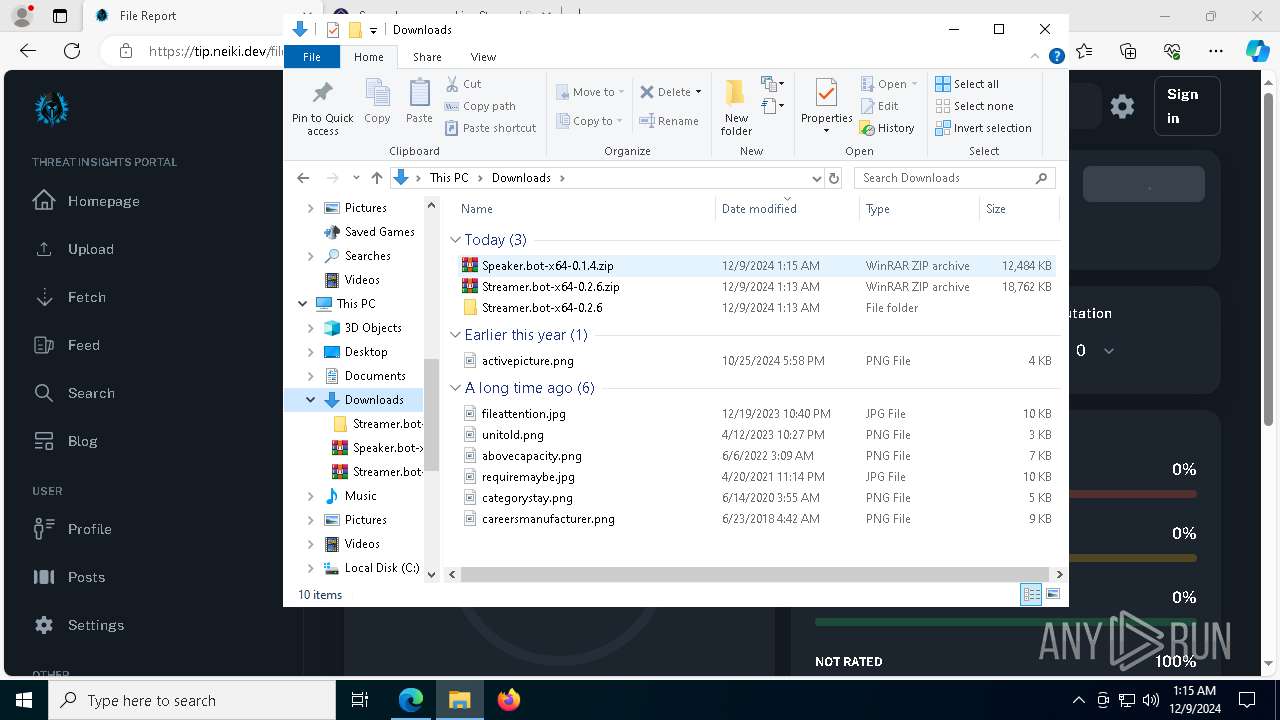
Task: Collapse the Earlier this year group
Action: tap(455, 335)
